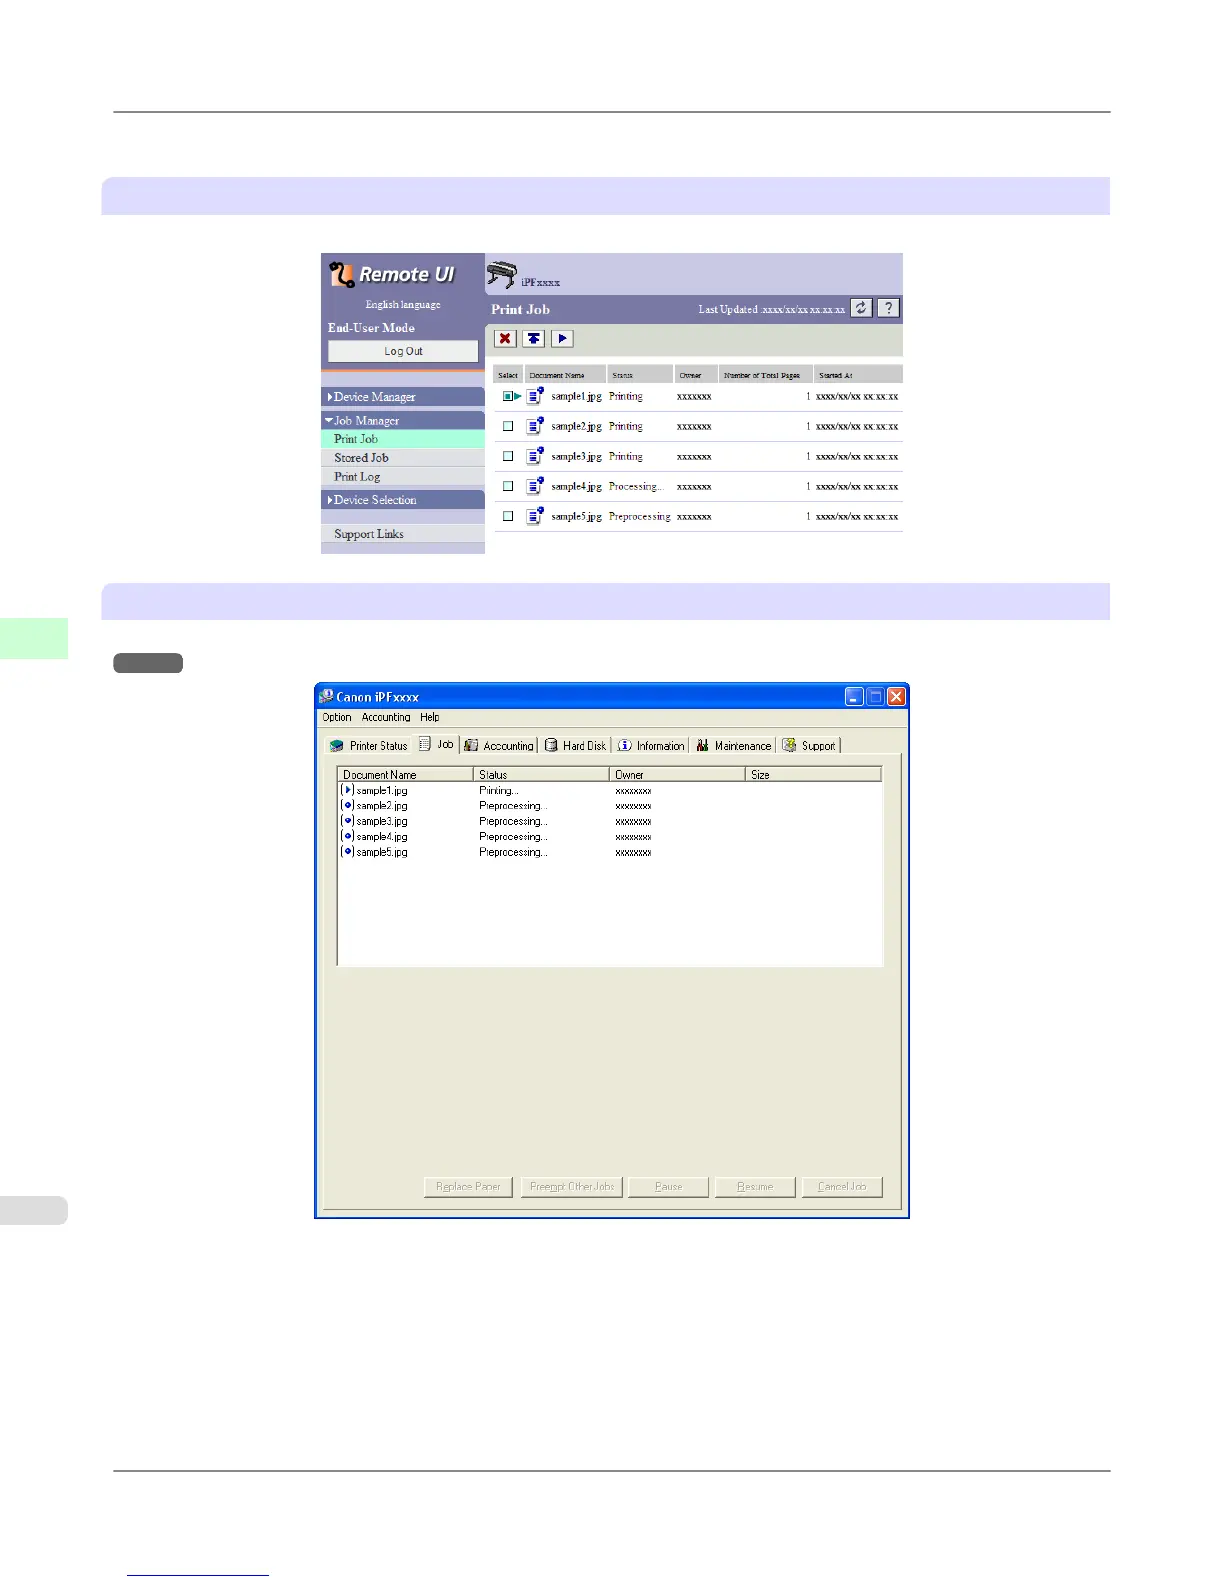
Task: Switch to the Maintenance tab
Action: [734, 746]
